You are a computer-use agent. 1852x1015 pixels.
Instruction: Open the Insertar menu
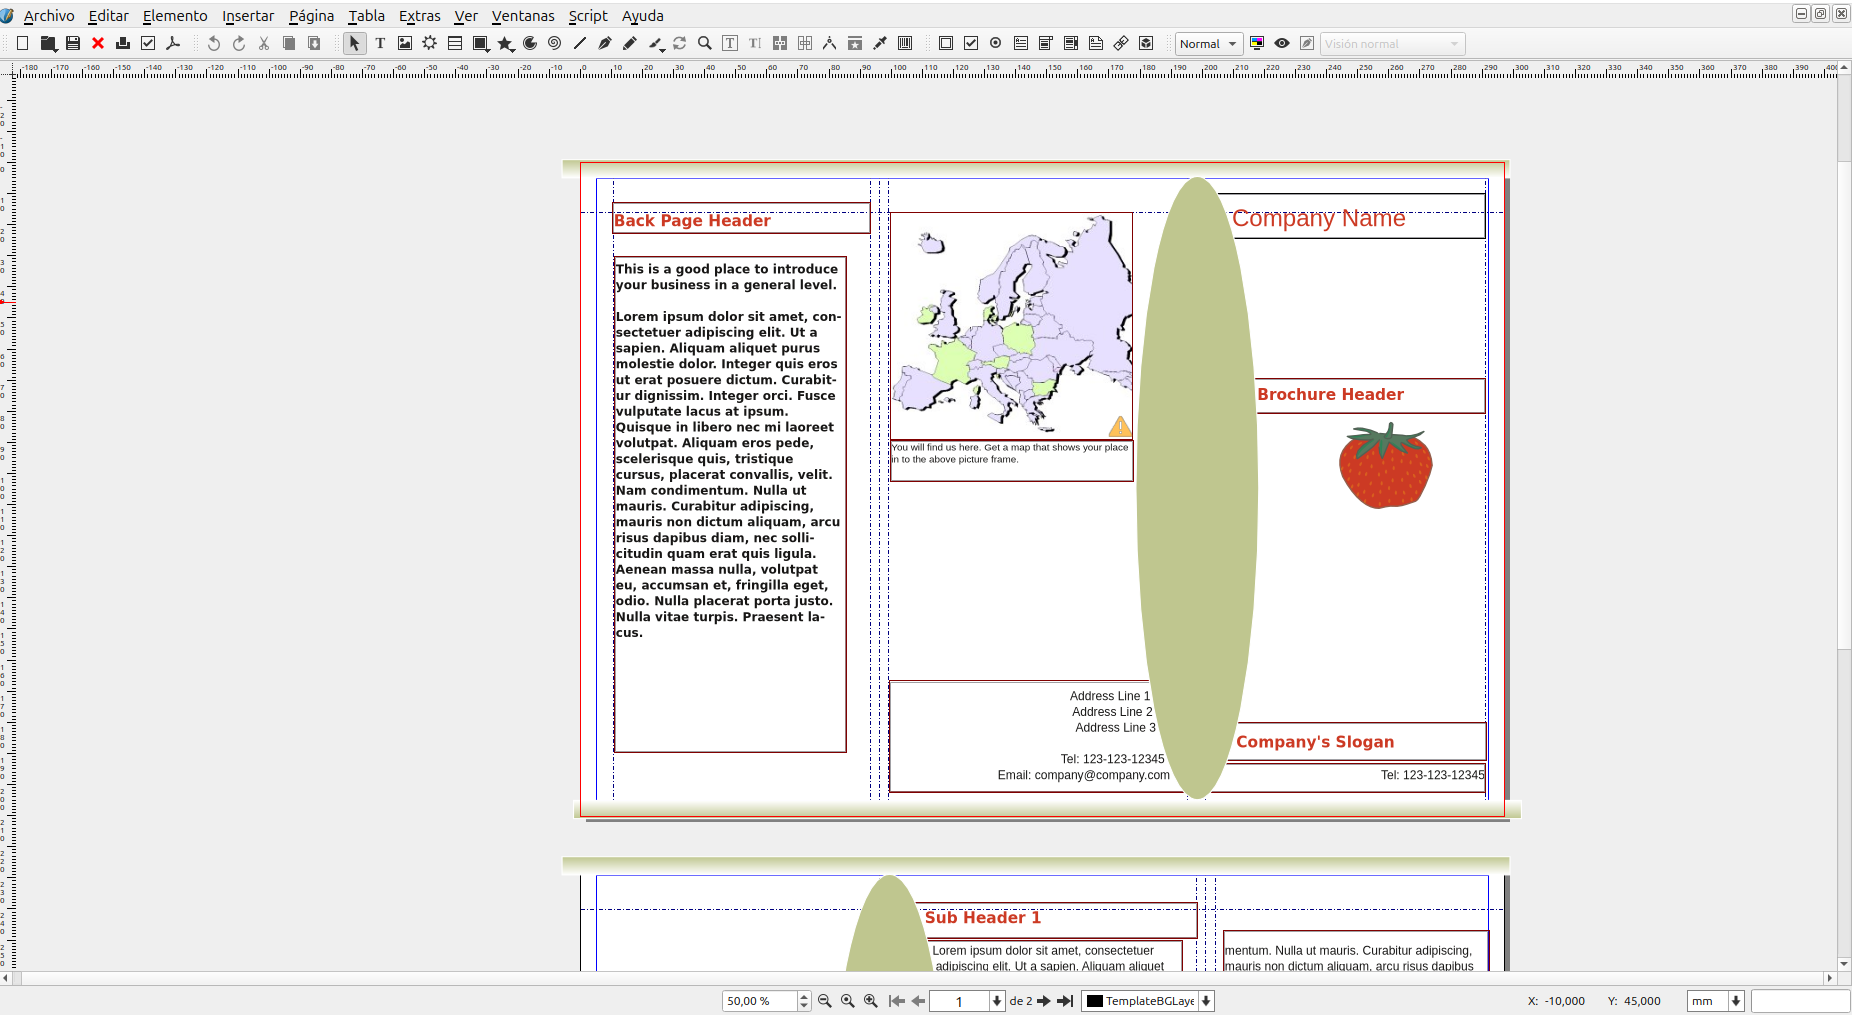pyautogui.click(x=248, y=15)
